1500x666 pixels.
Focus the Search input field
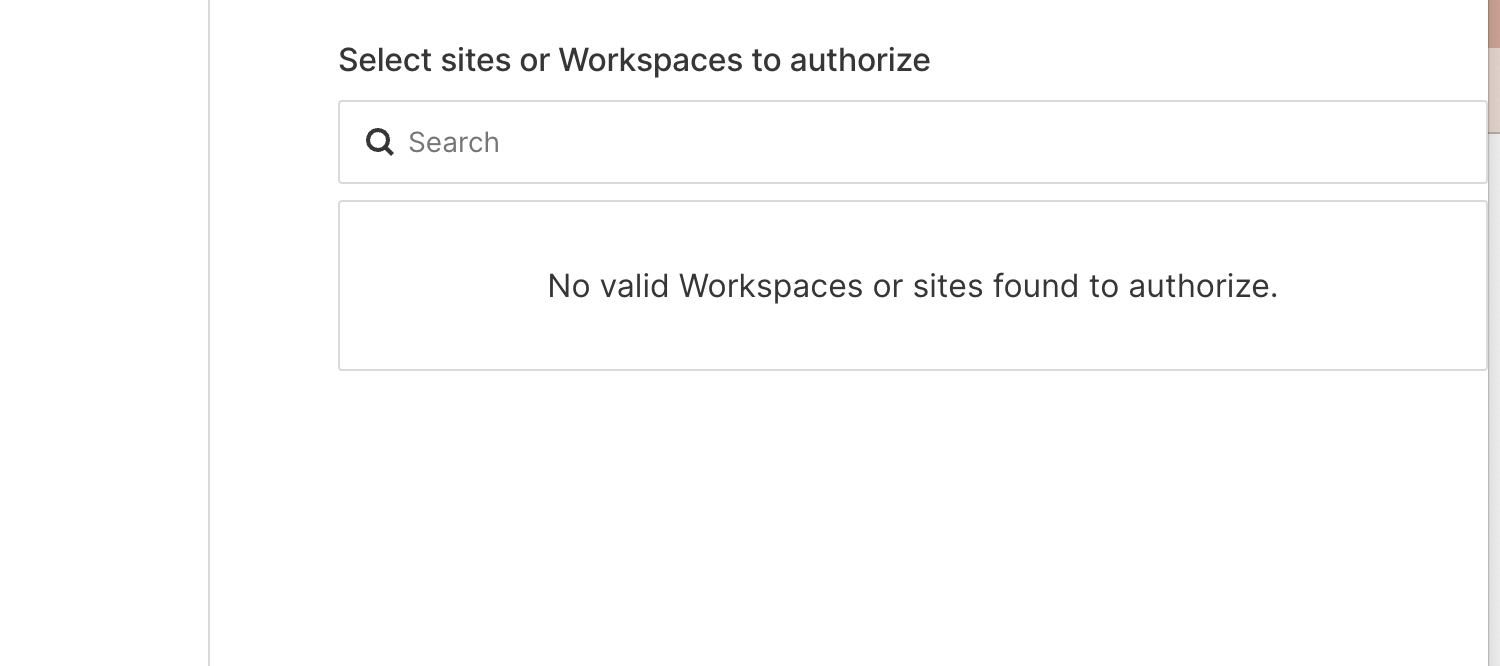click(912, 142)
